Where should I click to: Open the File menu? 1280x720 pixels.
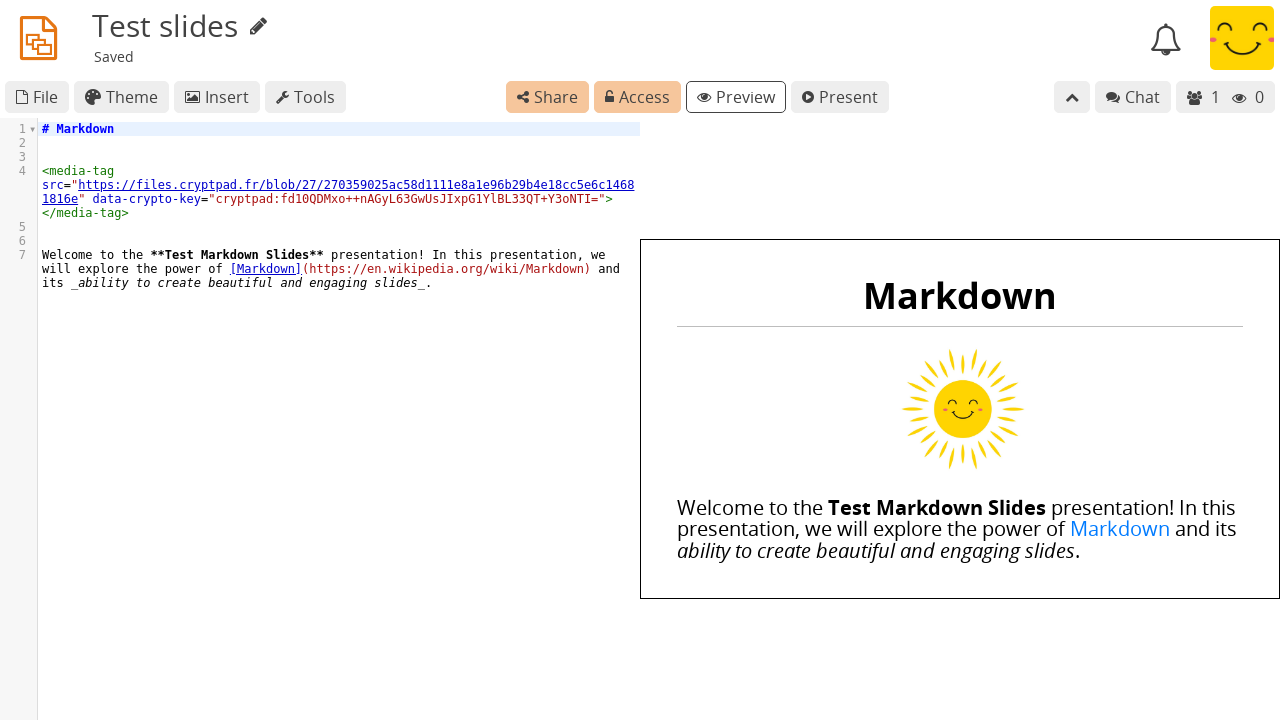tap(37, 97)
